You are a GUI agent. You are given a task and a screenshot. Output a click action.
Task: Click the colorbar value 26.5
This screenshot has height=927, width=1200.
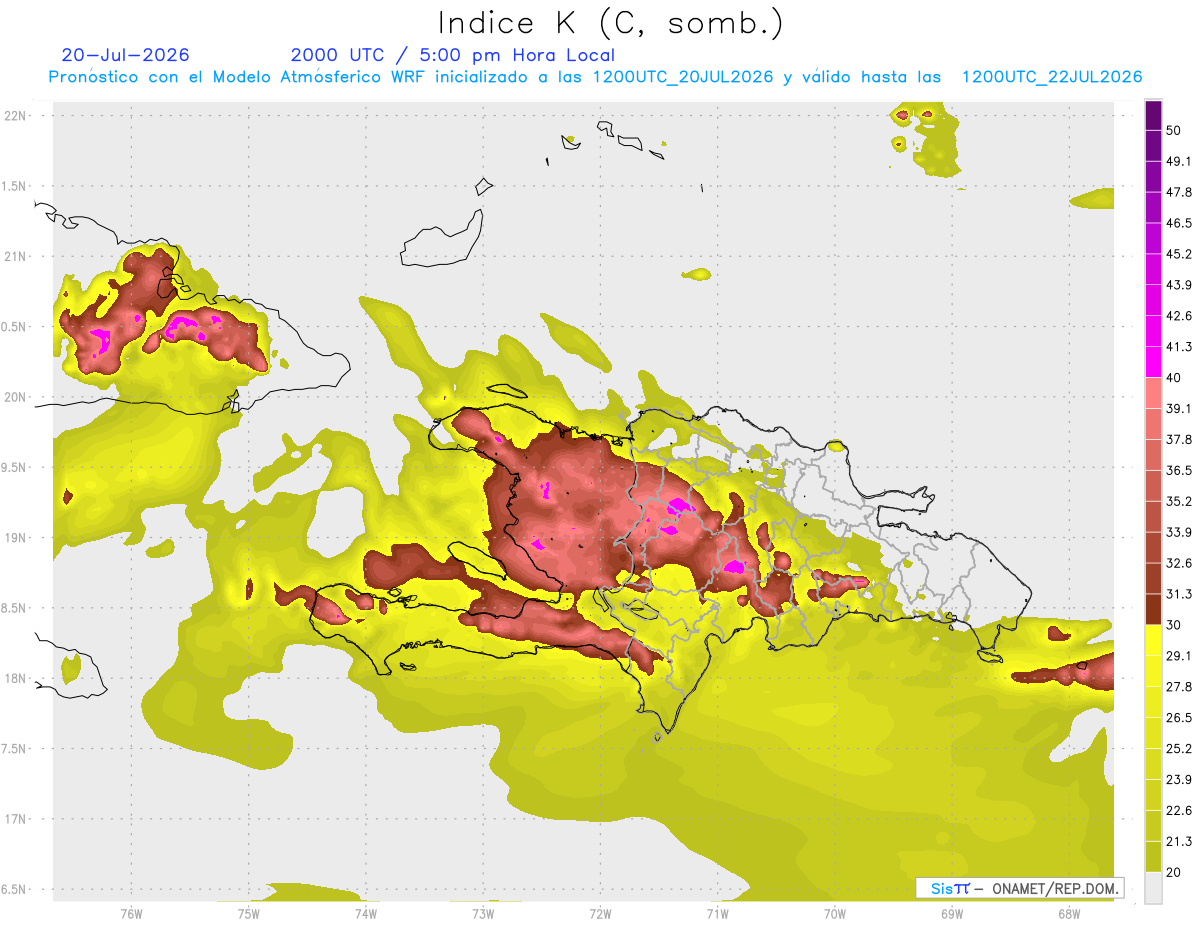[1180, 718]
